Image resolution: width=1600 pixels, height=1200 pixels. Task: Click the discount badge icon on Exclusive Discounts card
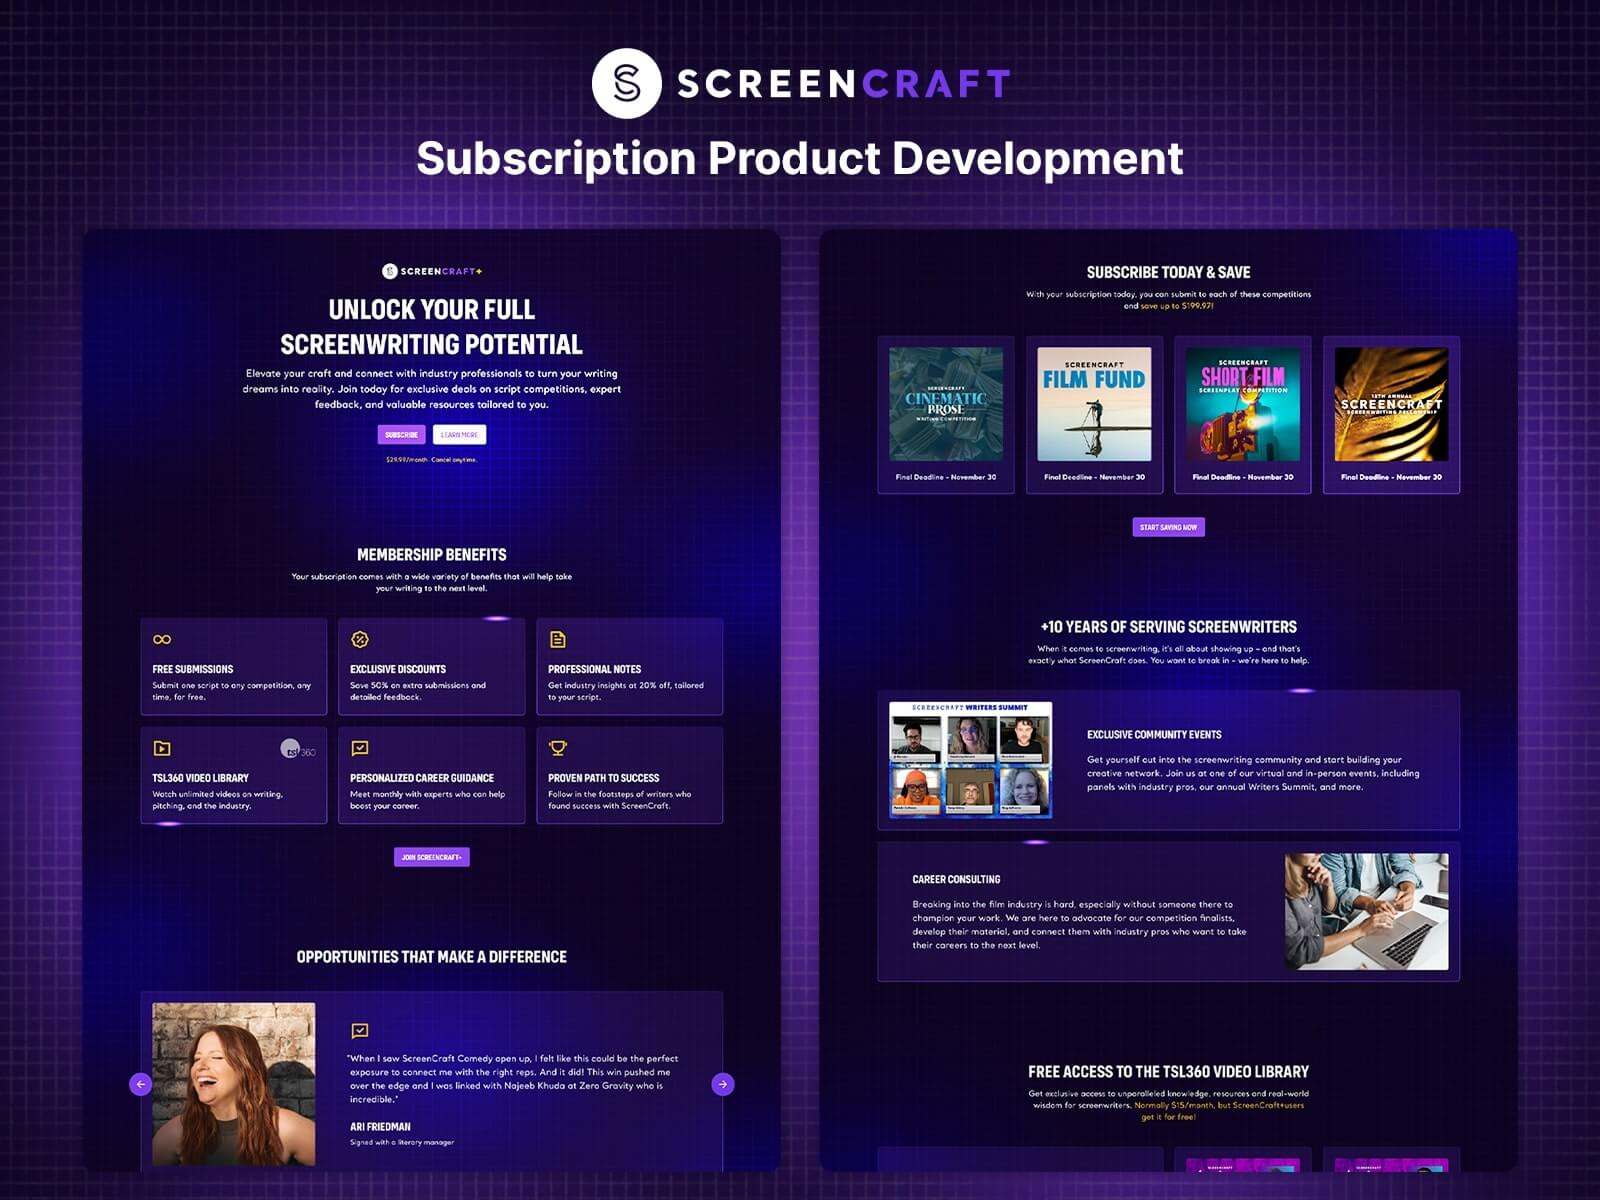pyautogui.click(x=360, y=639)
